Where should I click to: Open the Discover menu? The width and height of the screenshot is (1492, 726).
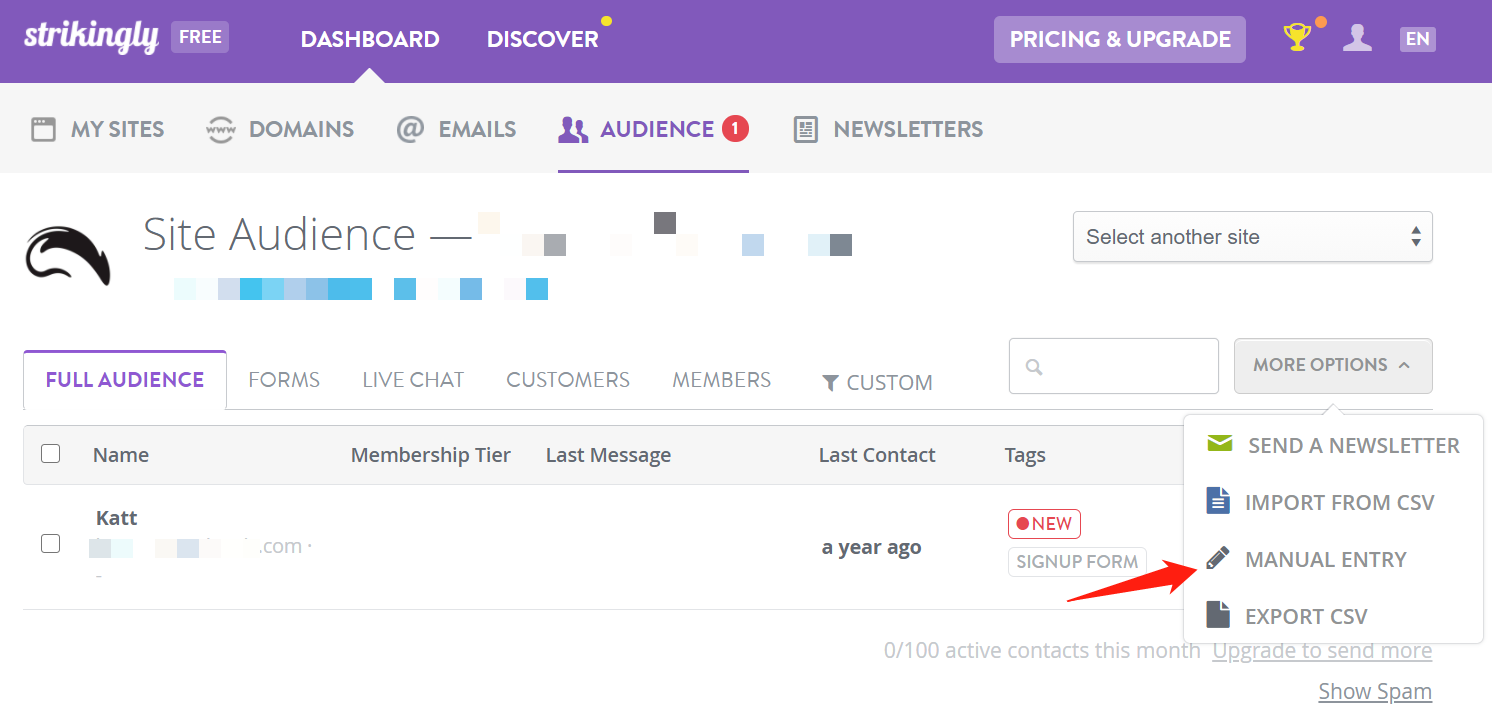542,39
